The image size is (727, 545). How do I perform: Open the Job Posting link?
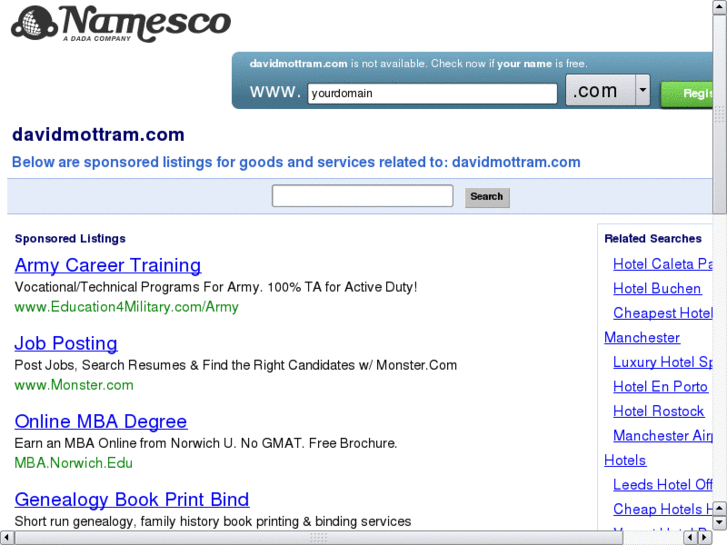coord(66,344)
